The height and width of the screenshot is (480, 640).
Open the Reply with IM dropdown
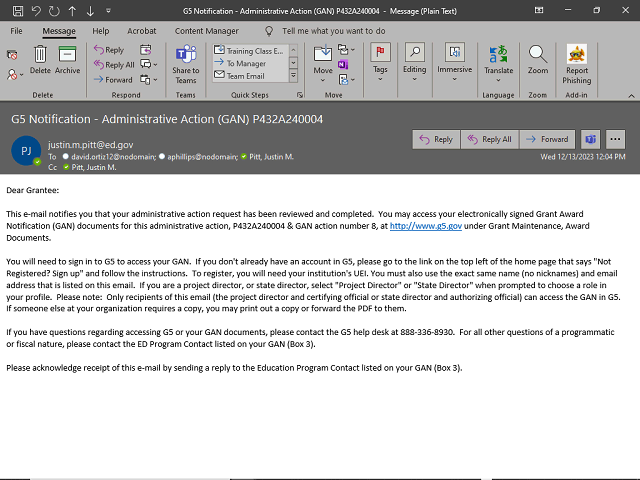pos(149,64)
